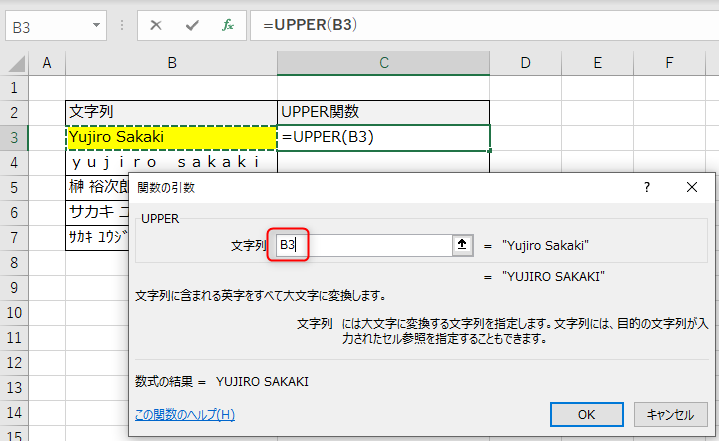719x441 pixels.
Task: Click the UPPER関数 header cell
Action: 384,111
